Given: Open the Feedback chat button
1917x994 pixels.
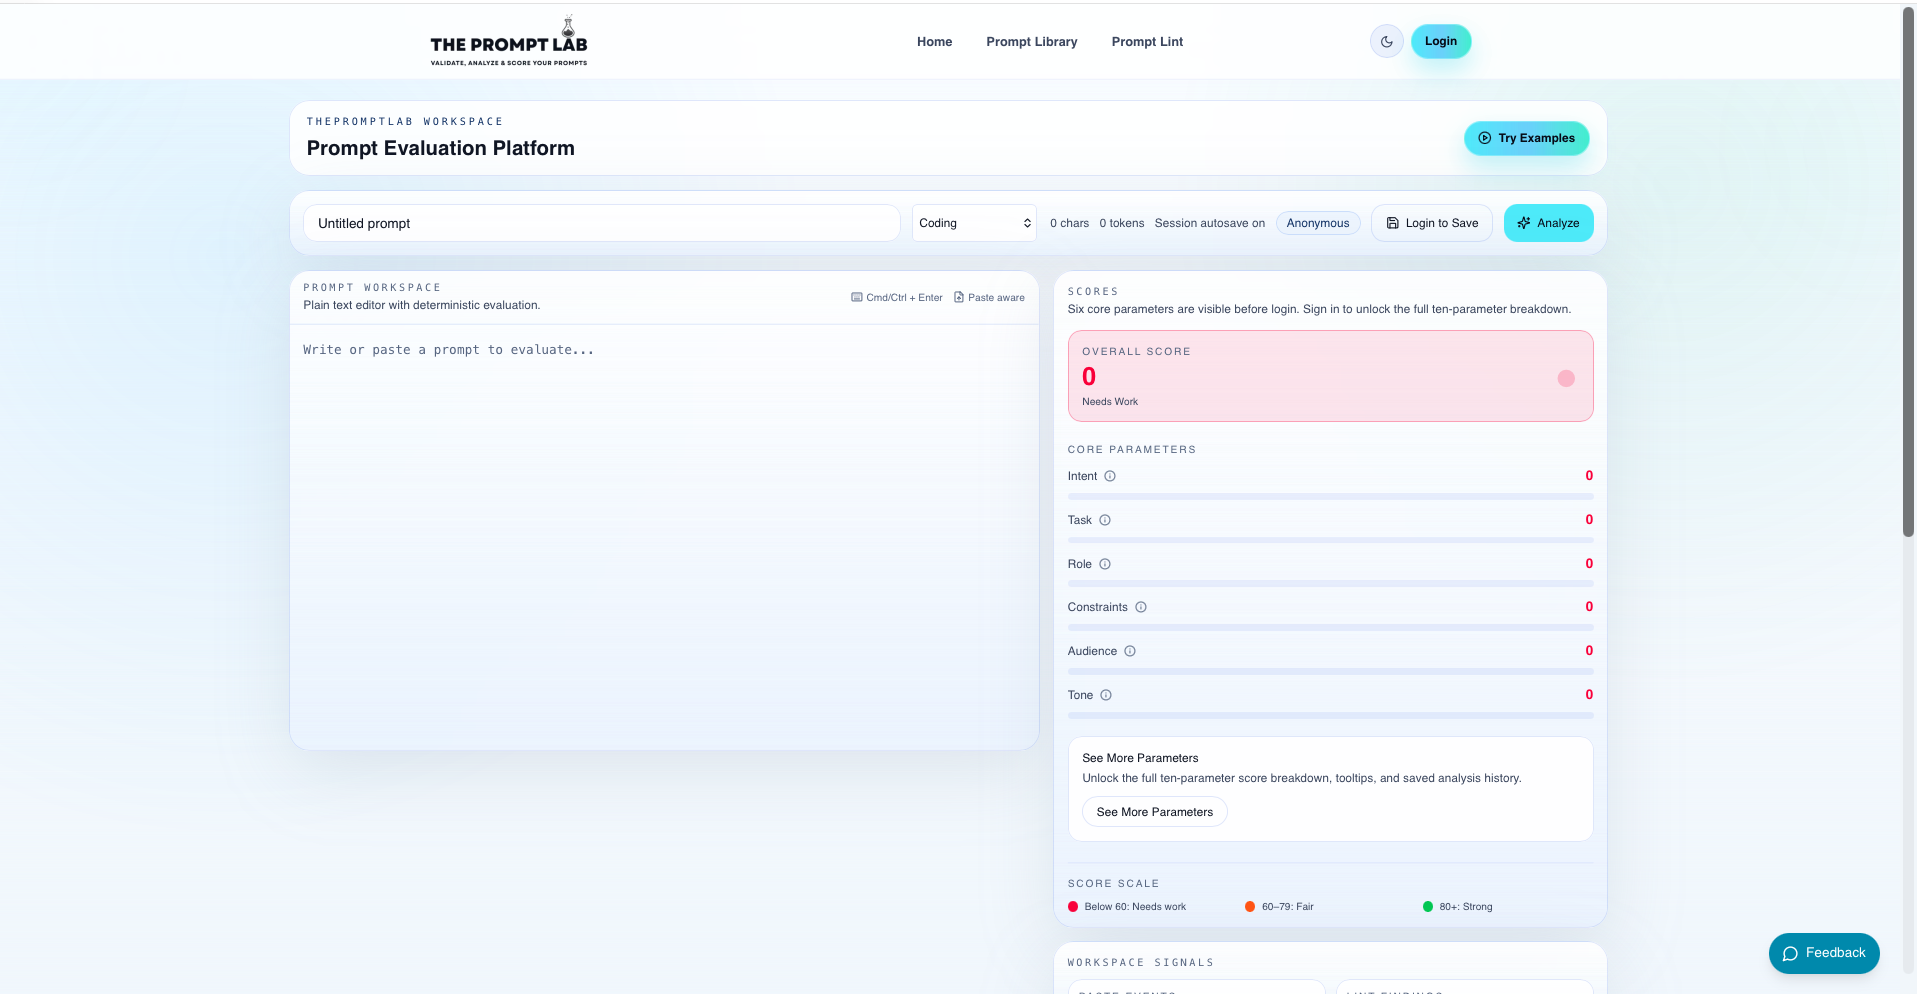Looking at the screenshot, I should pos(1823,953).
